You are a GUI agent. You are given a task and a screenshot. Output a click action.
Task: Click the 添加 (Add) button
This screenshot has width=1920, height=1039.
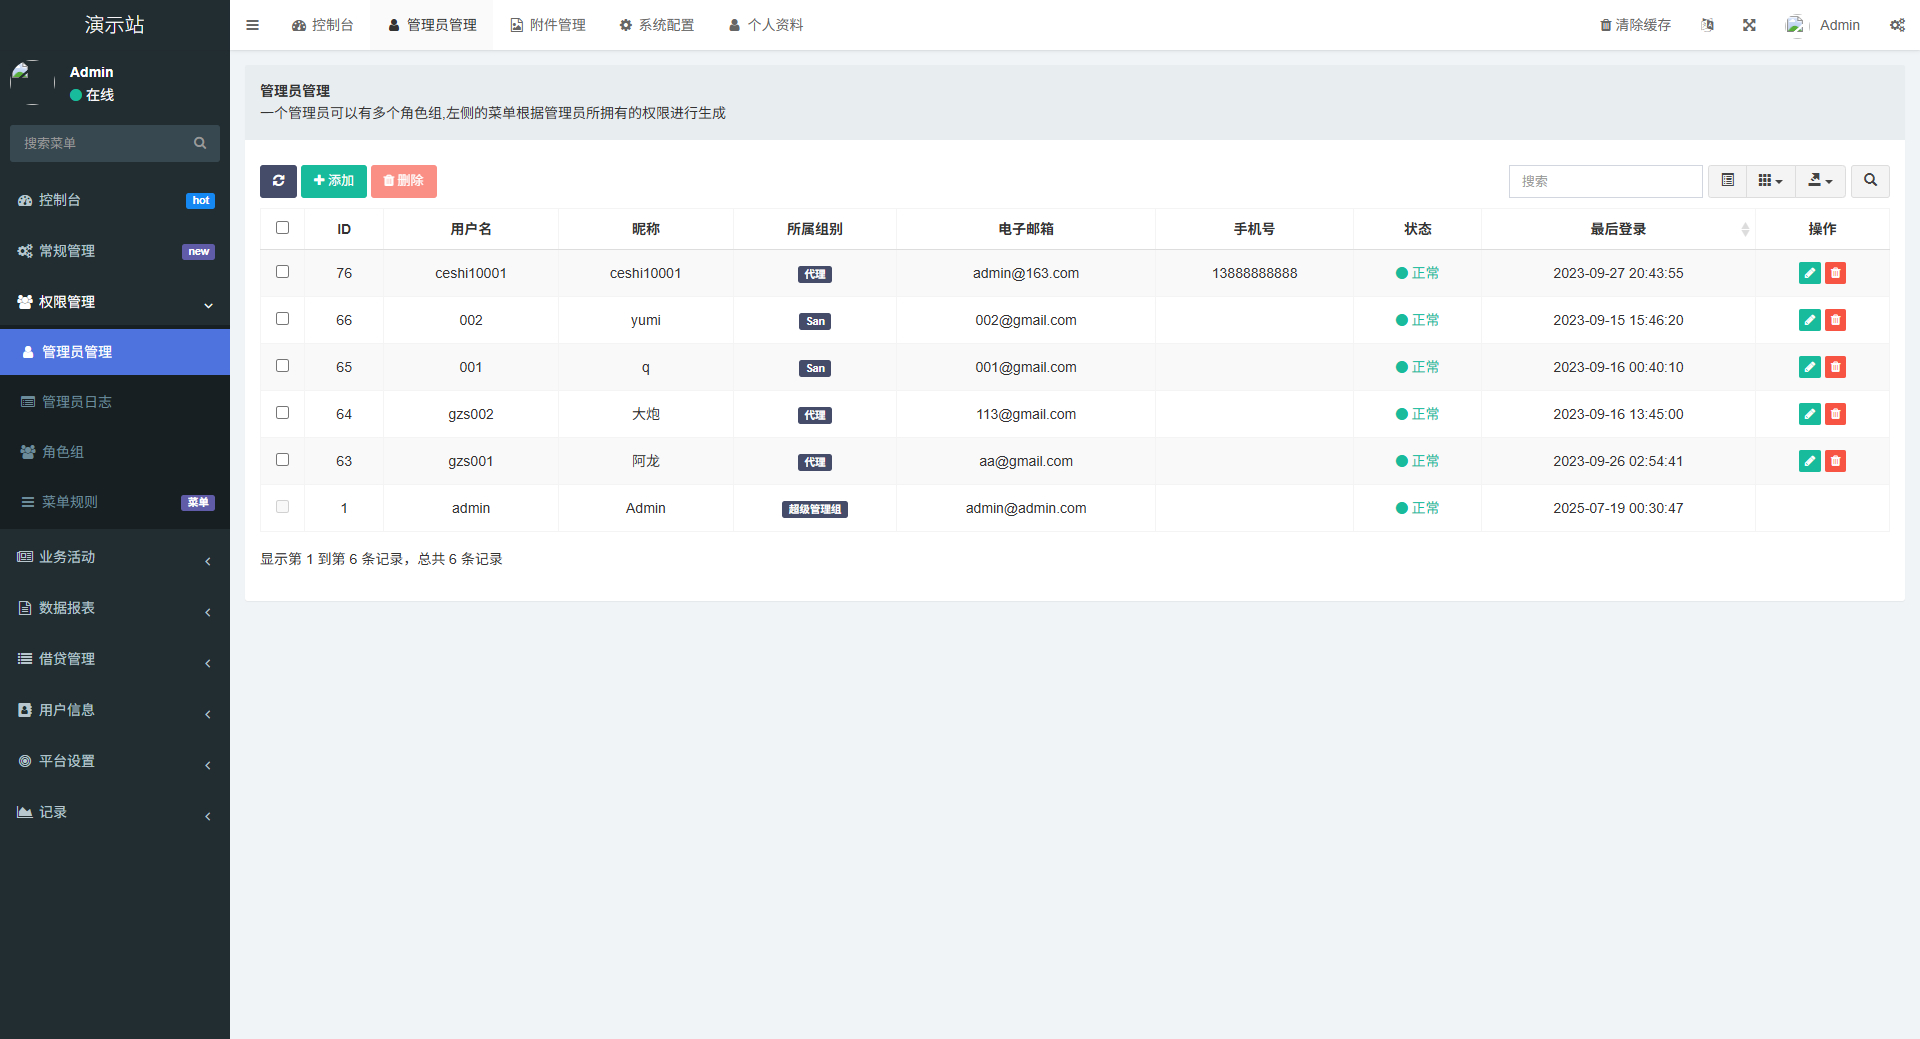333,181
